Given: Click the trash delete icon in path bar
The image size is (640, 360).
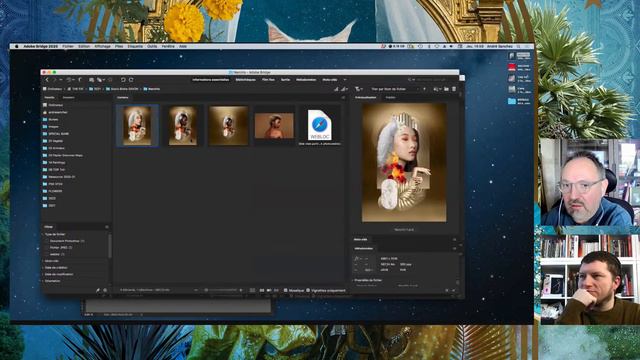Looking at the screenshot, I should pyautogui.click(x=454, y=89).
